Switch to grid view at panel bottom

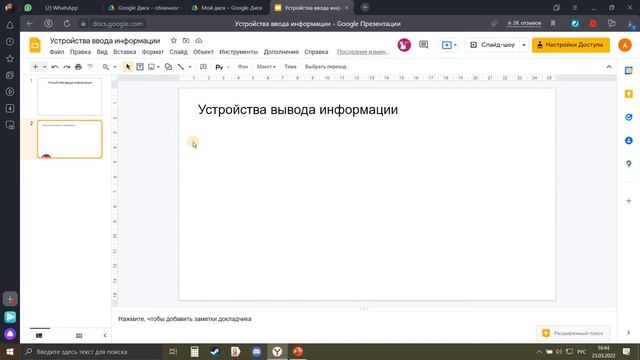(x=79, y=336)
